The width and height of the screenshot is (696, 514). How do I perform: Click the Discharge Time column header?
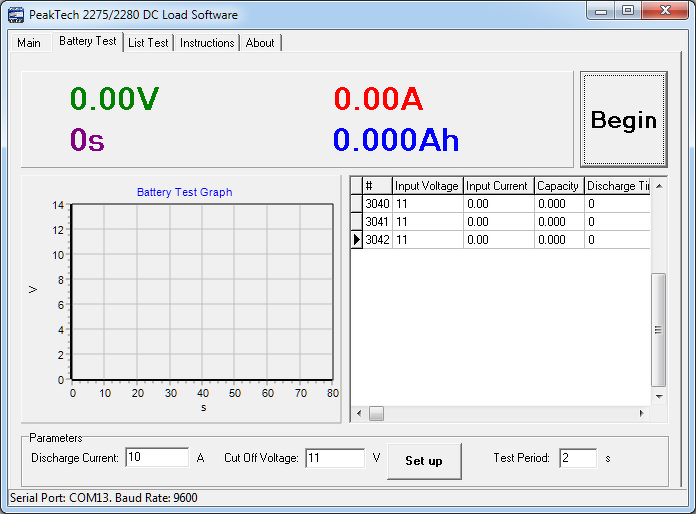[617, 186]
